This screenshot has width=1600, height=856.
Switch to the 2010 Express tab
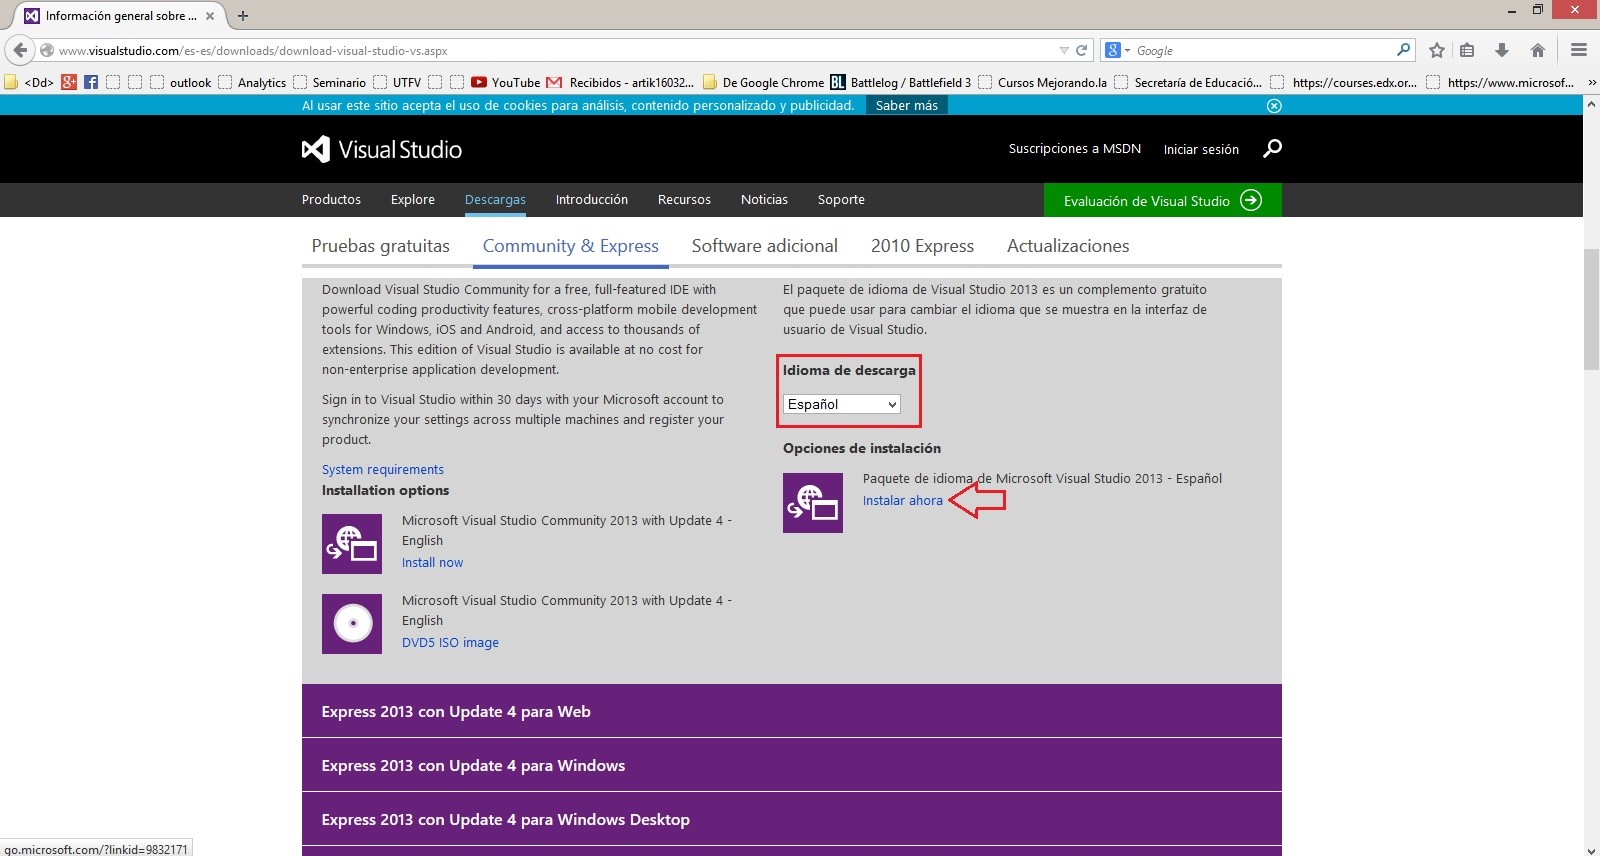[922, 246]
